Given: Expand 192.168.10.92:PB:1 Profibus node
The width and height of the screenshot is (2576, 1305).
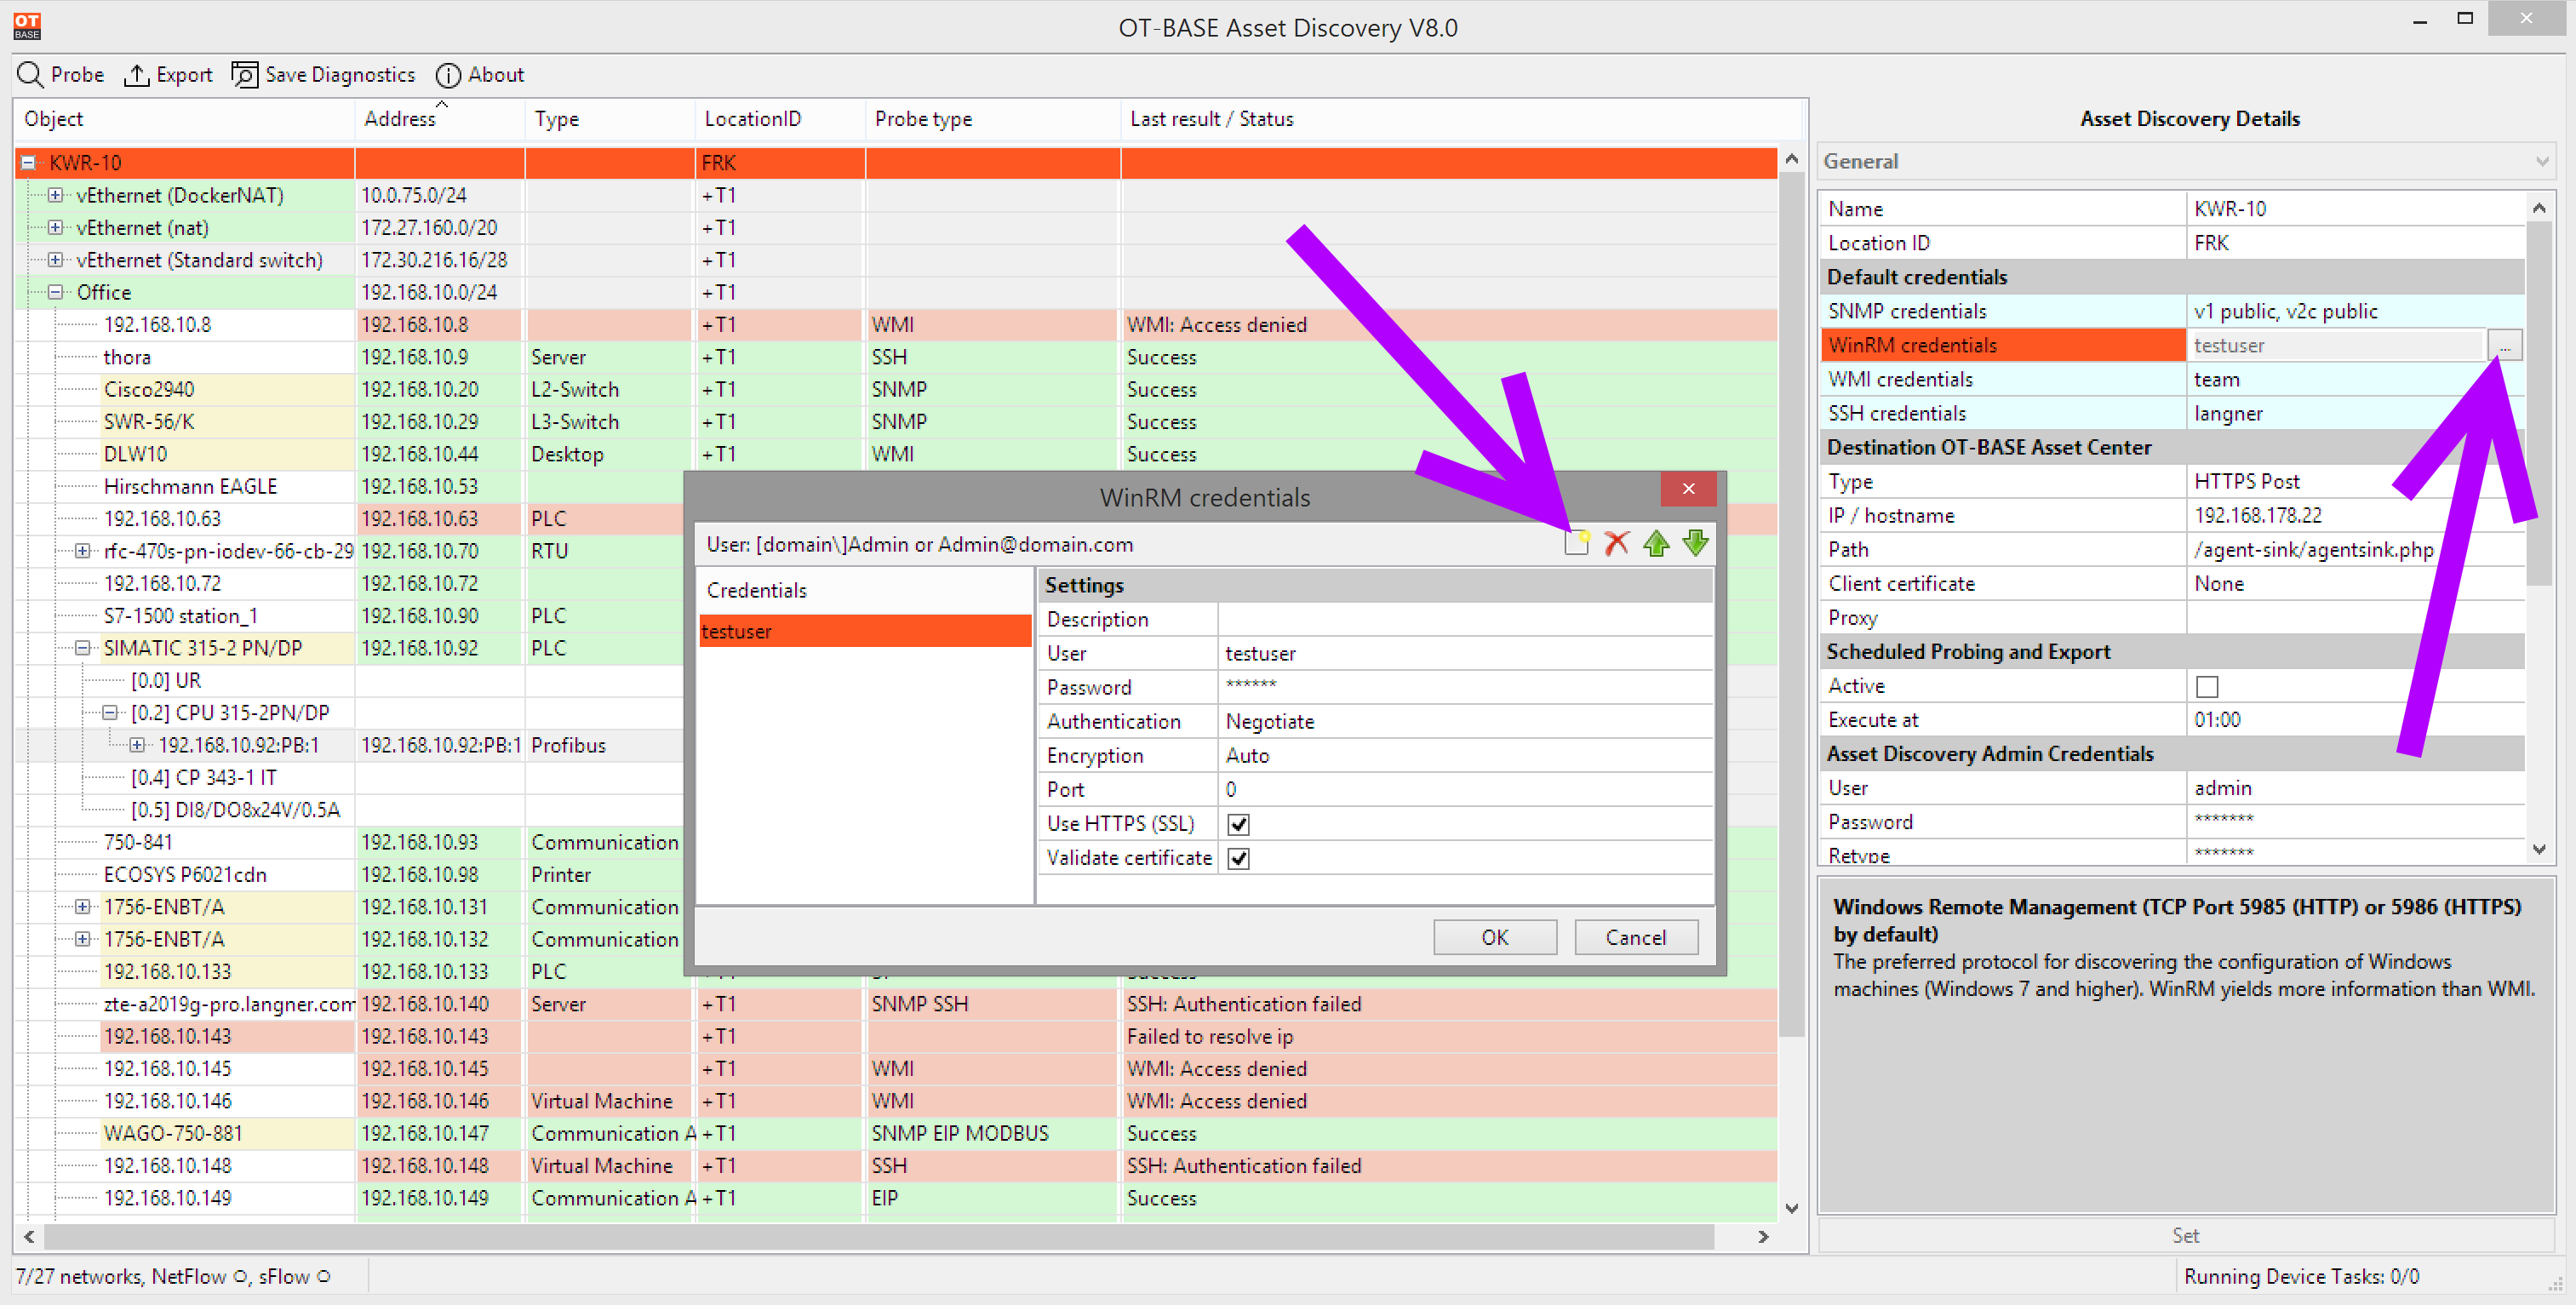Looking at the screenshot, I should [137, 745].
